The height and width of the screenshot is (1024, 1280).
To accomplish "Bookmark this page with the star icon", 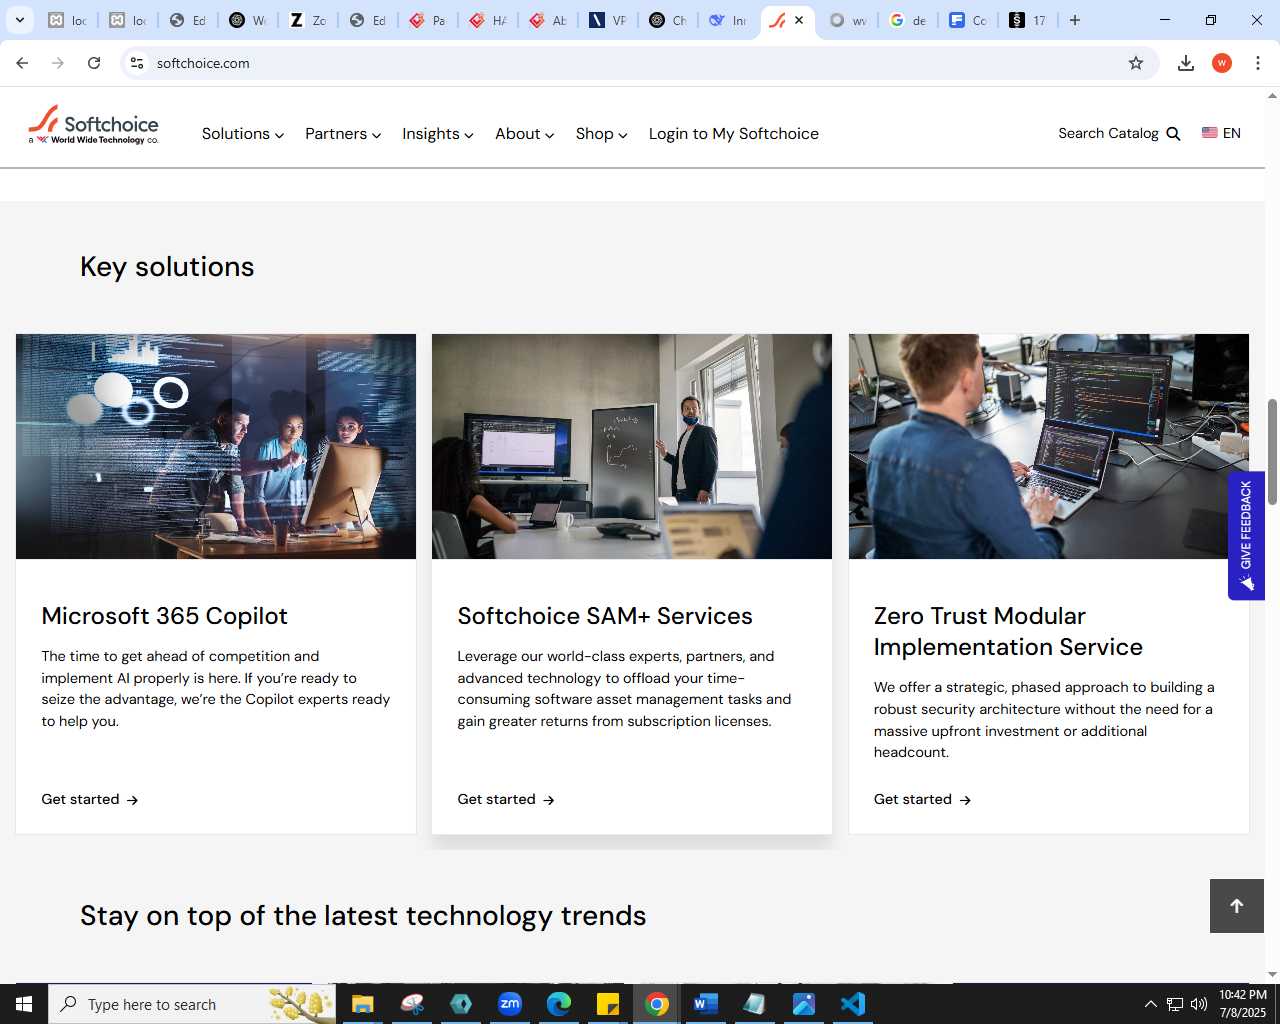I will tap(1136, 63).
